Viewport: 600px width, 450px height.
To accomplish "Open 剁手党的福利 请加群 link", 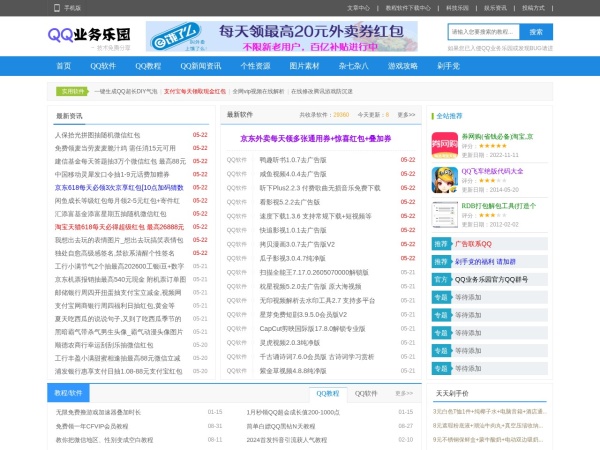I will click(485, 262).
